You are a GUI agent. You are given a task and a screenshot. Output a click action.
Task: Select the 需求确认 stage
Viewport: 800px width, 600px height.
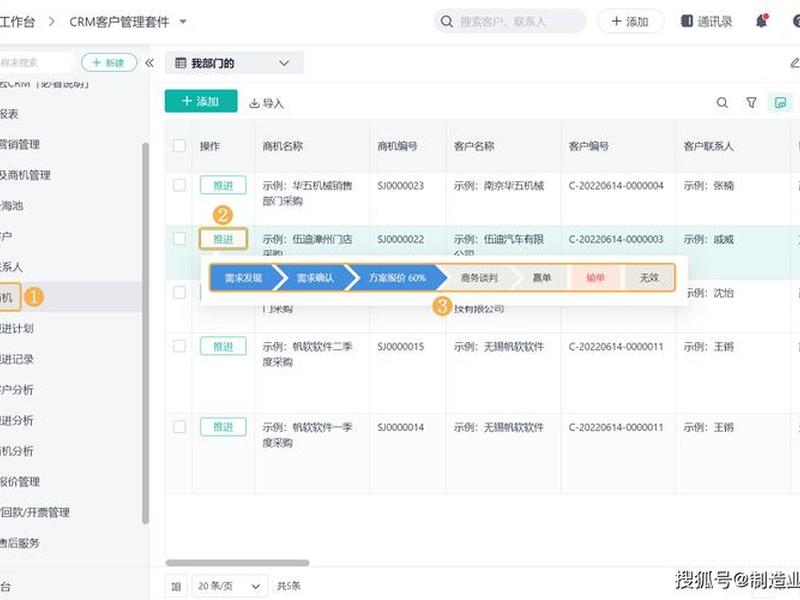coord(315,278)
